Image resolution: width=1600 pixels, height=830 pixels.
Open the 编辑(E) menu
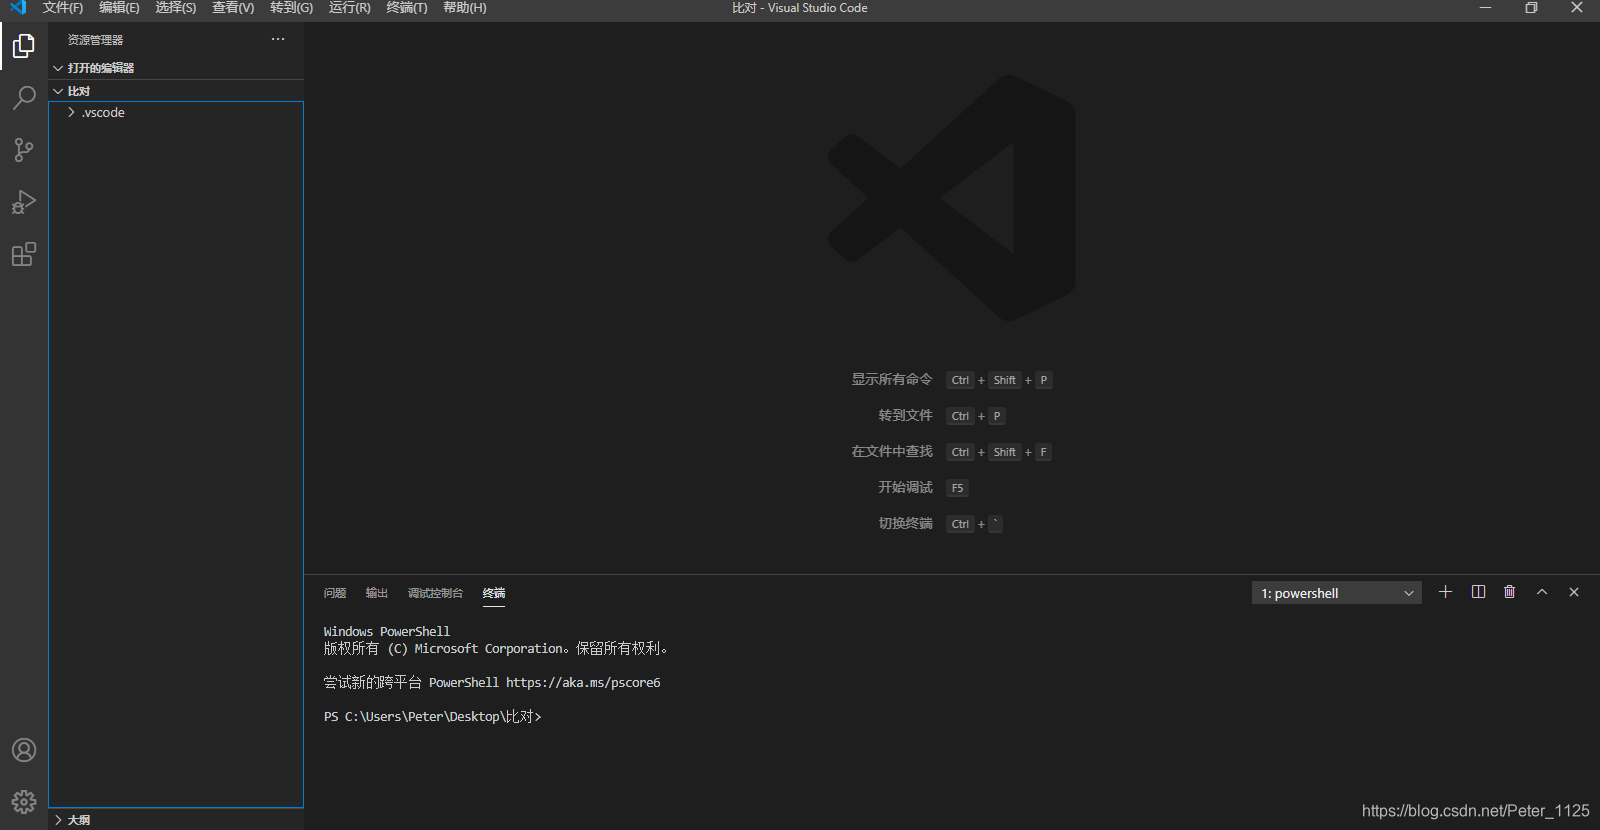(x=119, y=7)
